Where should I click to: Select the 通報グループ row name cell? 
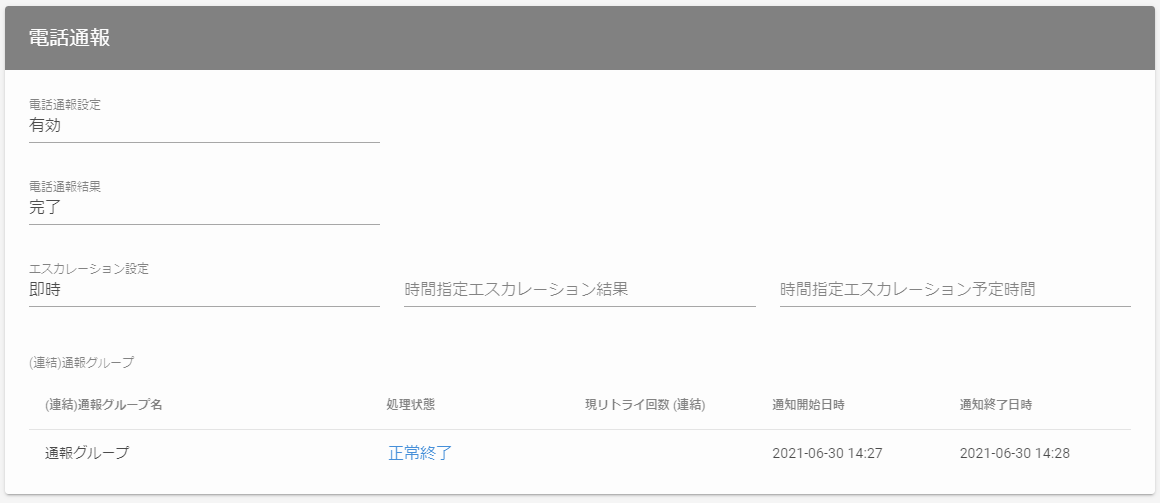point(87,453)
